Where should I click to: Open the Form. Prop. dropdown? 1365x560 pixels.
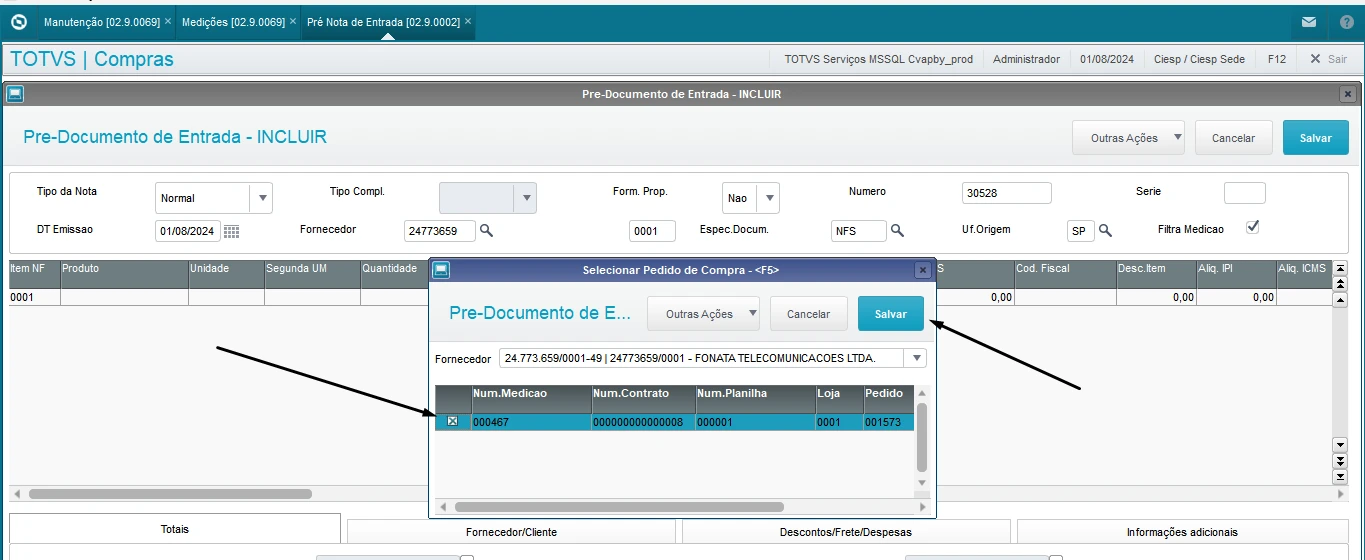(x=769, y=198)
